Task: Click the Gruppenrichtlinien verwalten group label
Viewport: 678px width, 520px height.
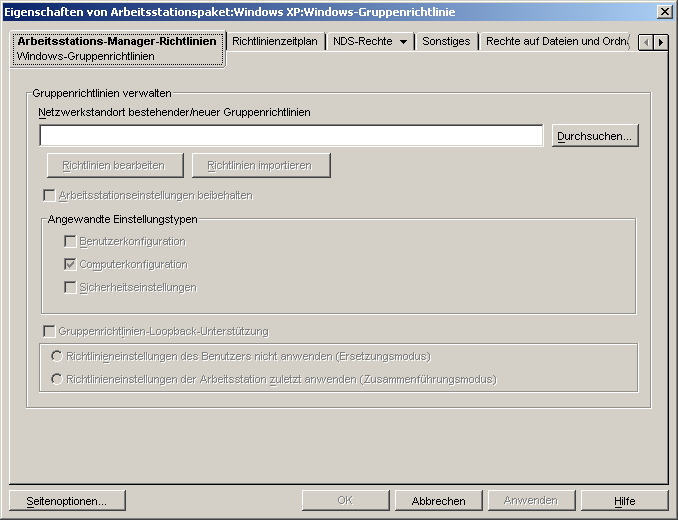Action: [102, 93]
